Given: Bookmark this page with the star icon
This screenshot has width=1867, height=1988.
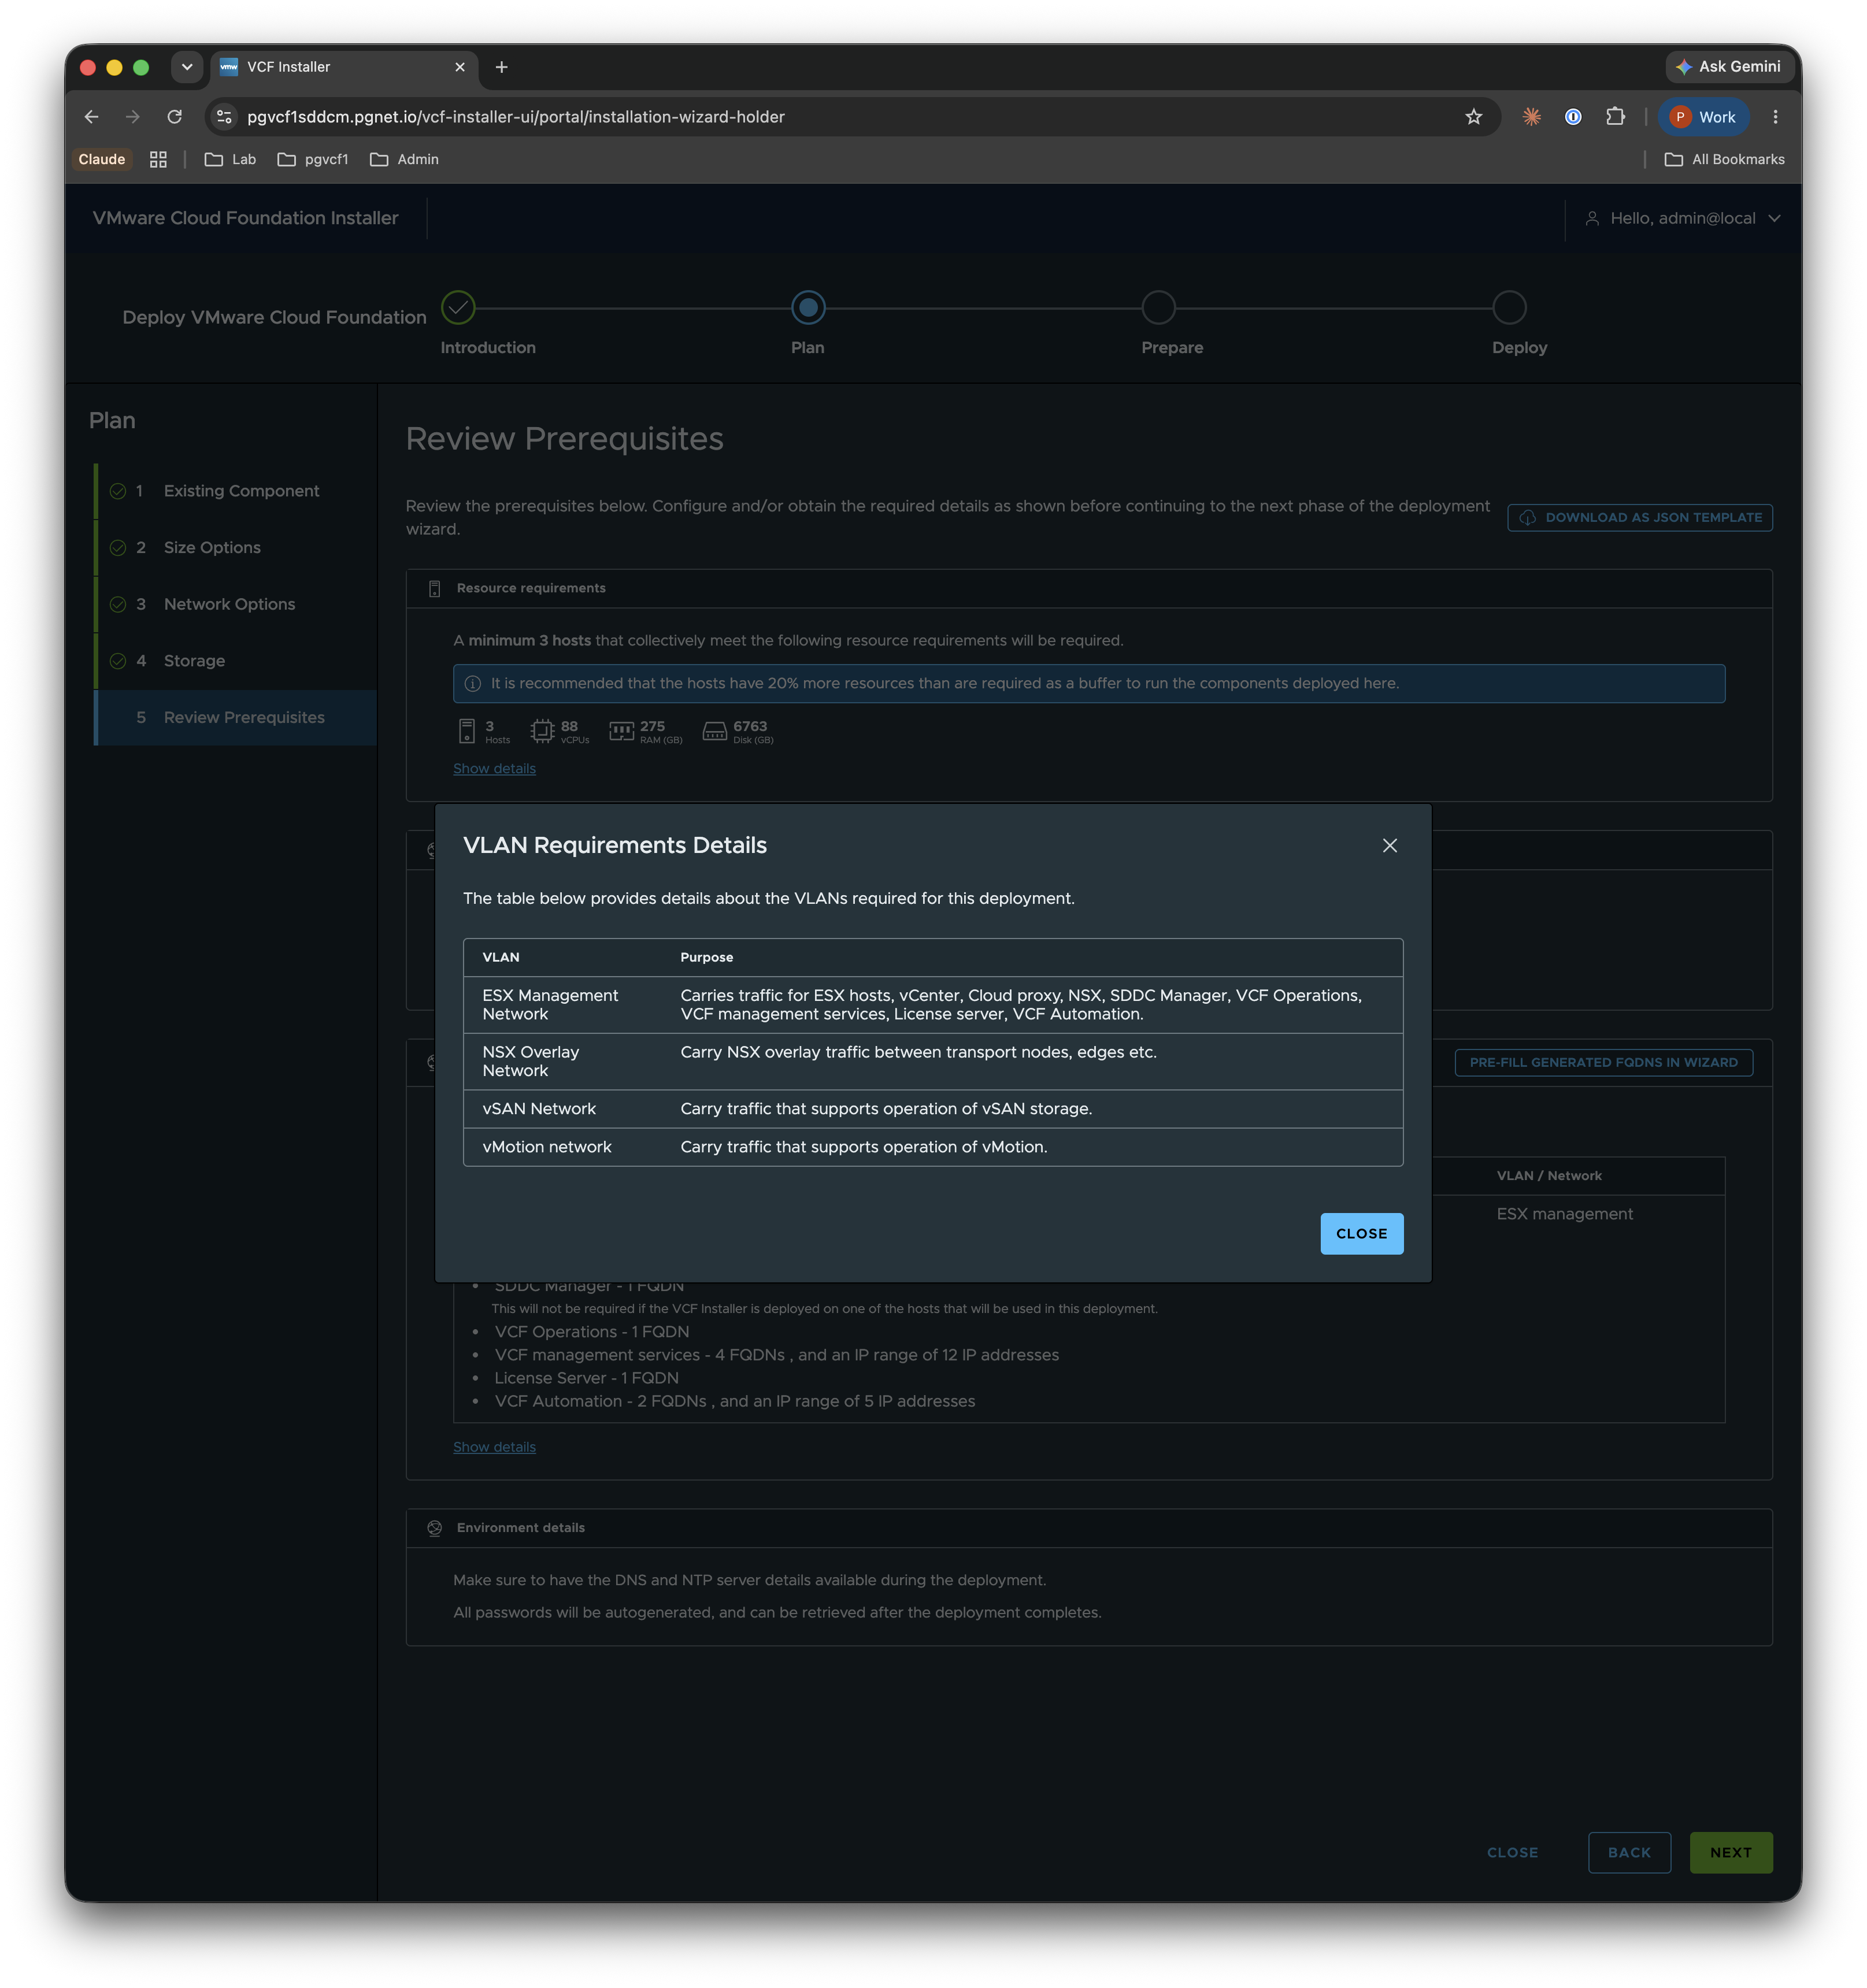Looking at the screenshot, I should [1473, 117].
